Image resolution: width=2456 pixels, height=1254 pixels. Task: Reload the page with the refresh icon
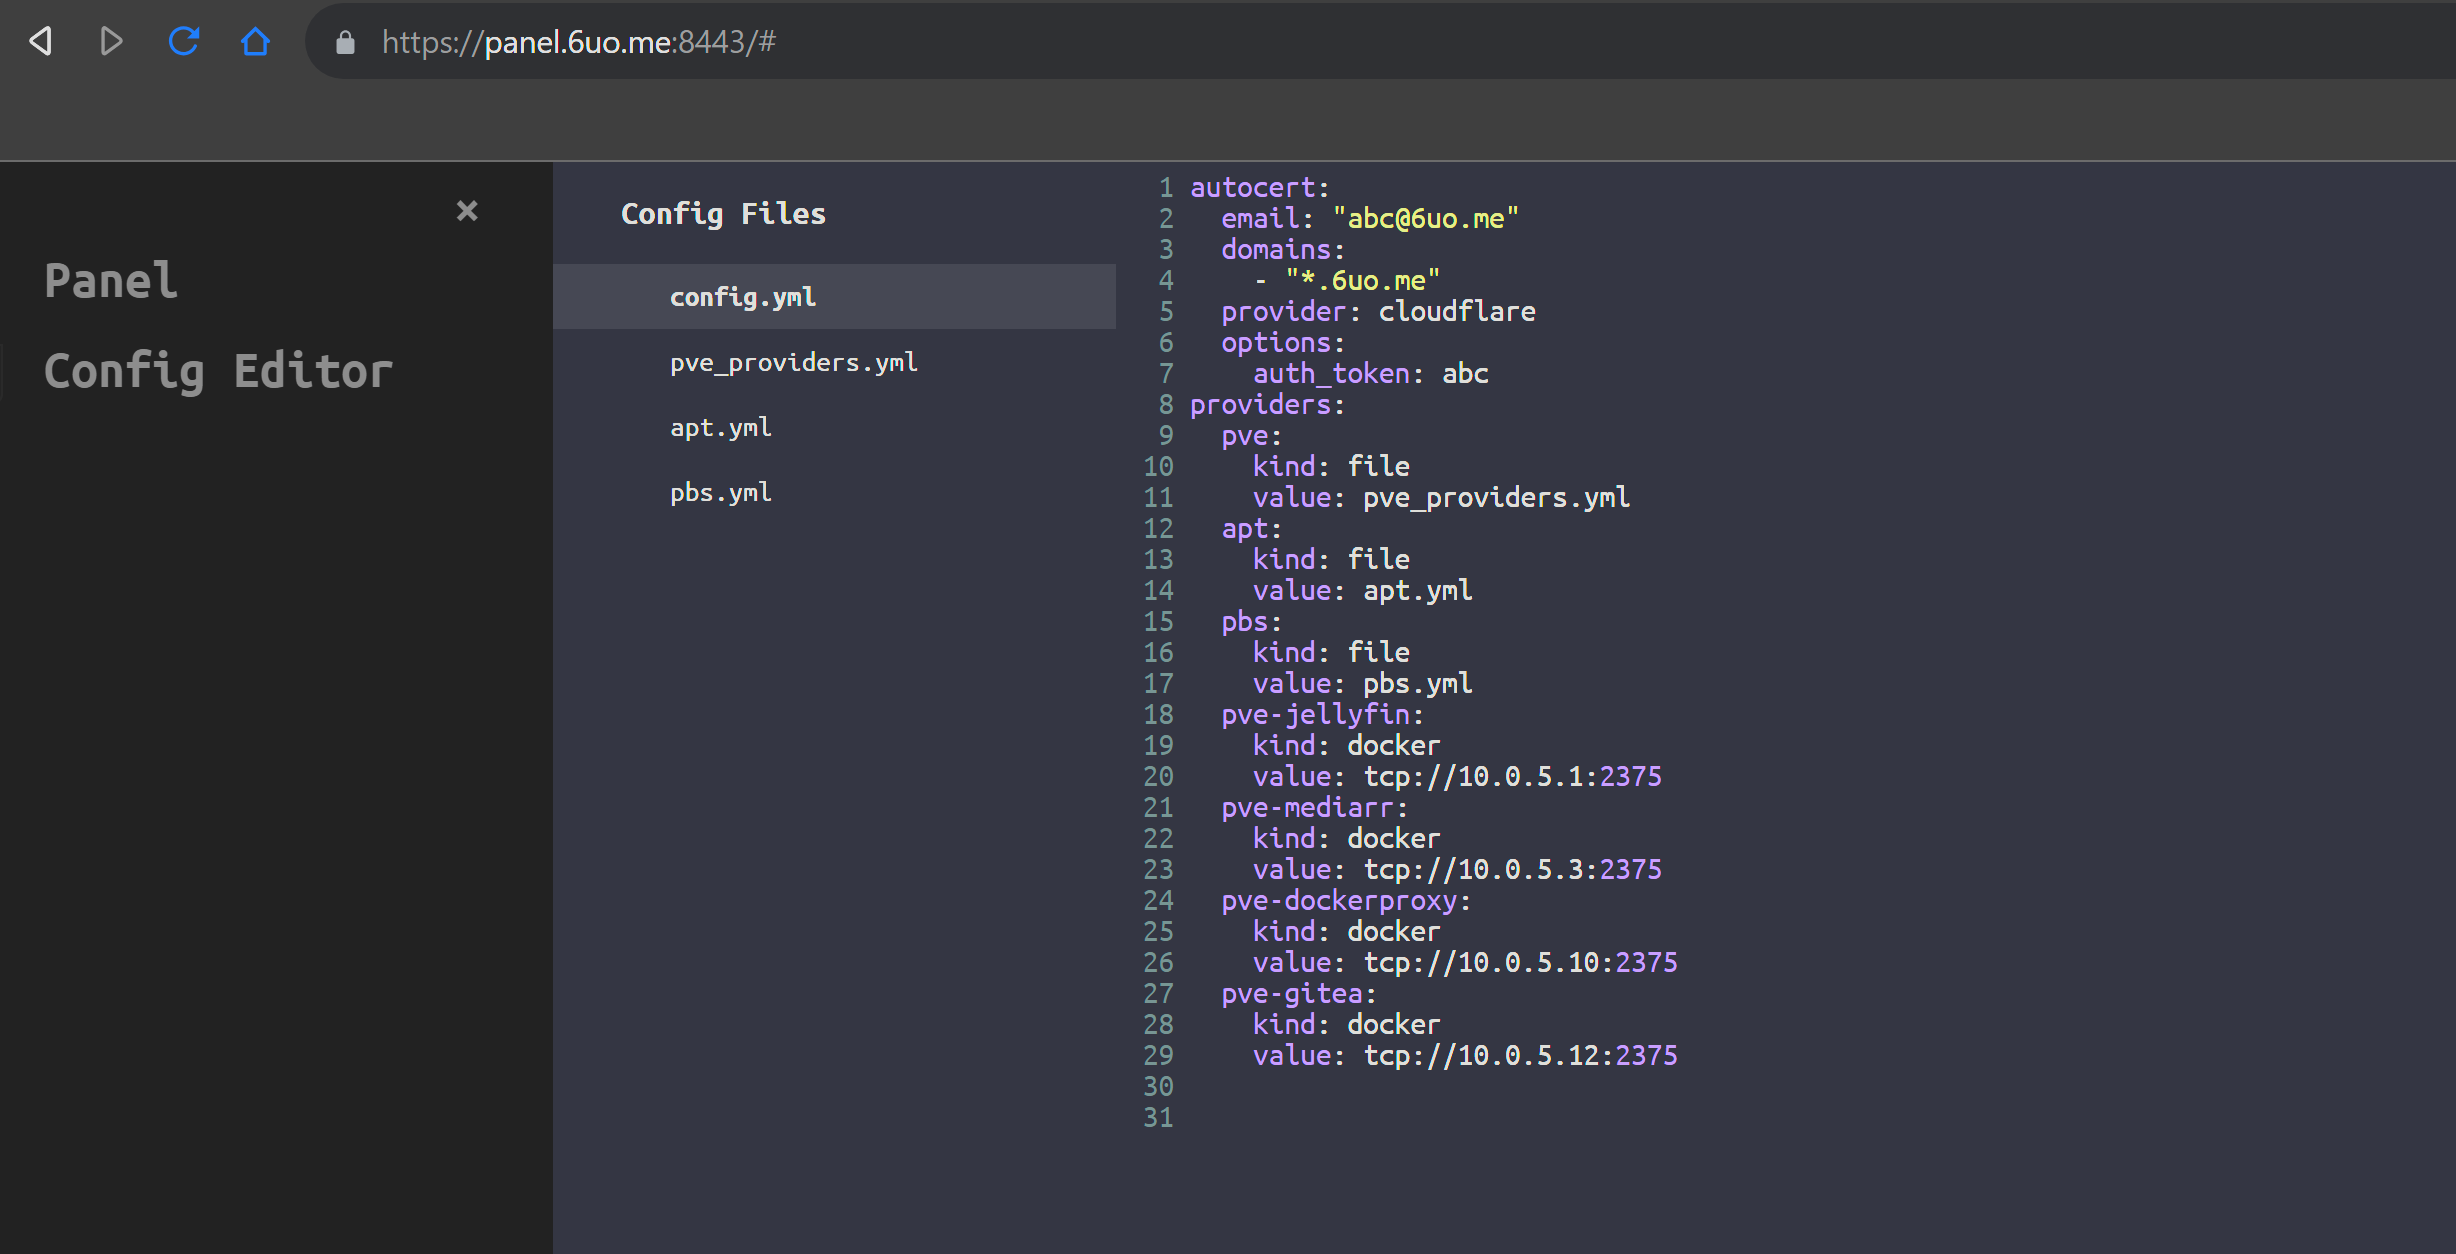(x=184, y=42)
